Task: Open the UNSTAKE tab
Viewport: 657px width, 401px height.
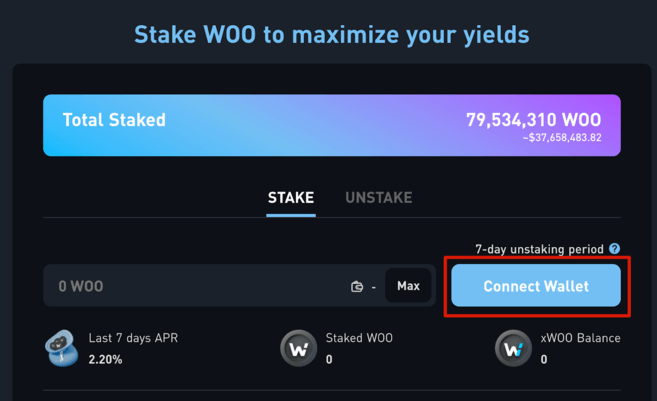Action: click(379, 198)
